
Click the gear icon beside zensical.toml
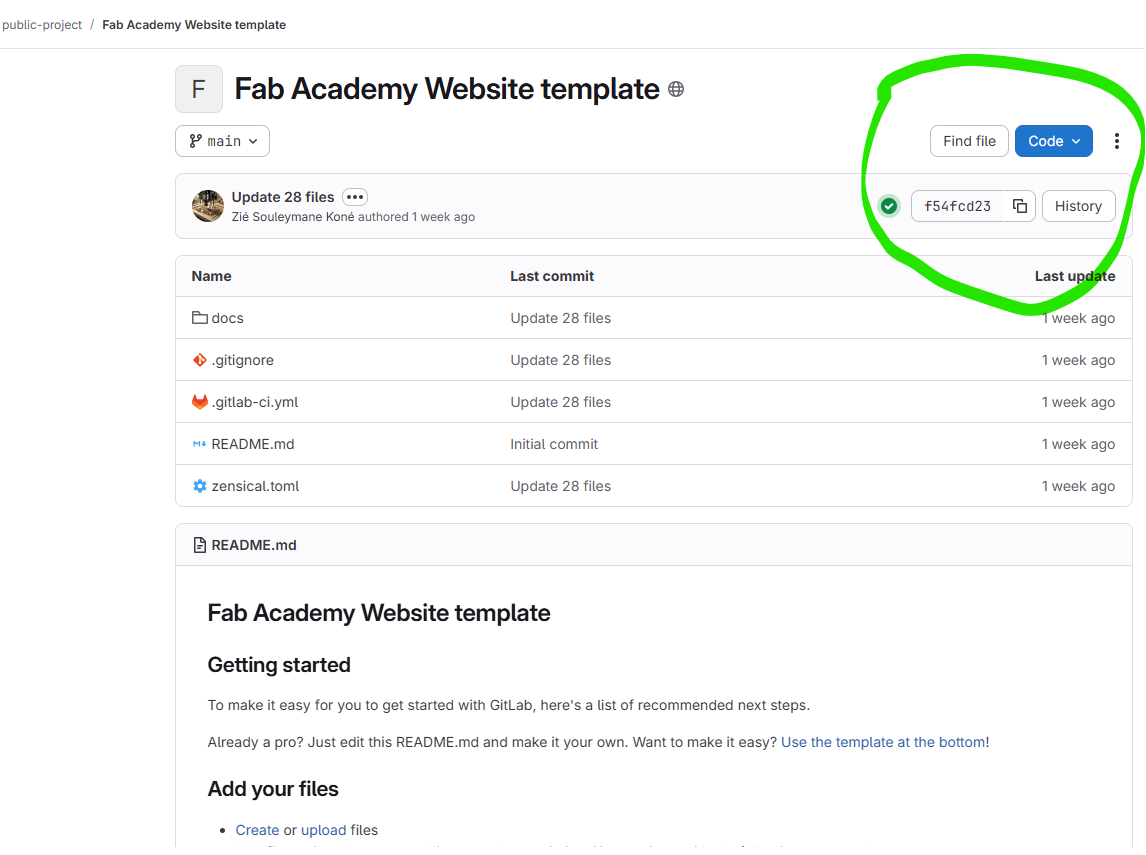pyautogui.click(x=200, y=486)
